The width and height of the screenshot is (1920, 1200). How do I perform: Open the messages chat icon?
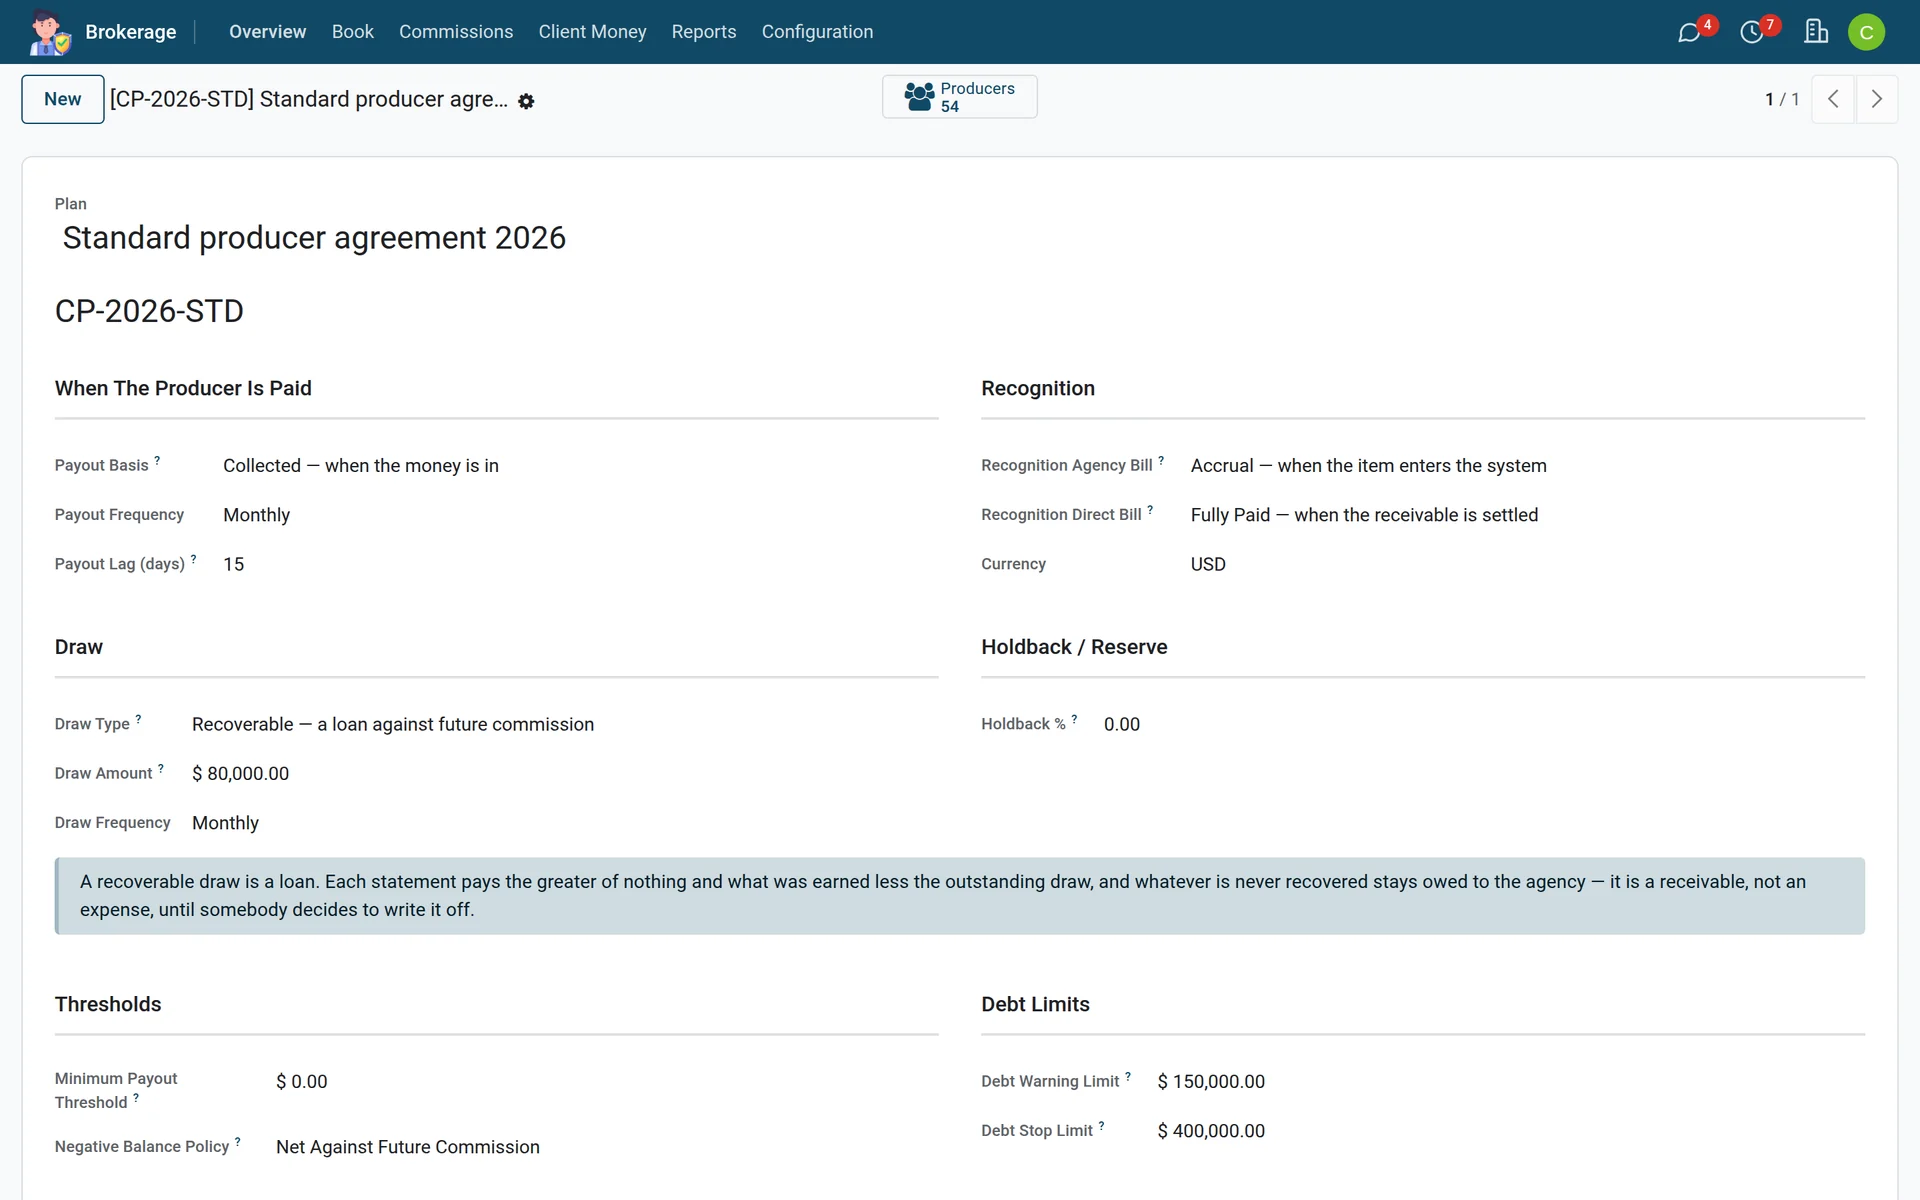[1689, 32]
